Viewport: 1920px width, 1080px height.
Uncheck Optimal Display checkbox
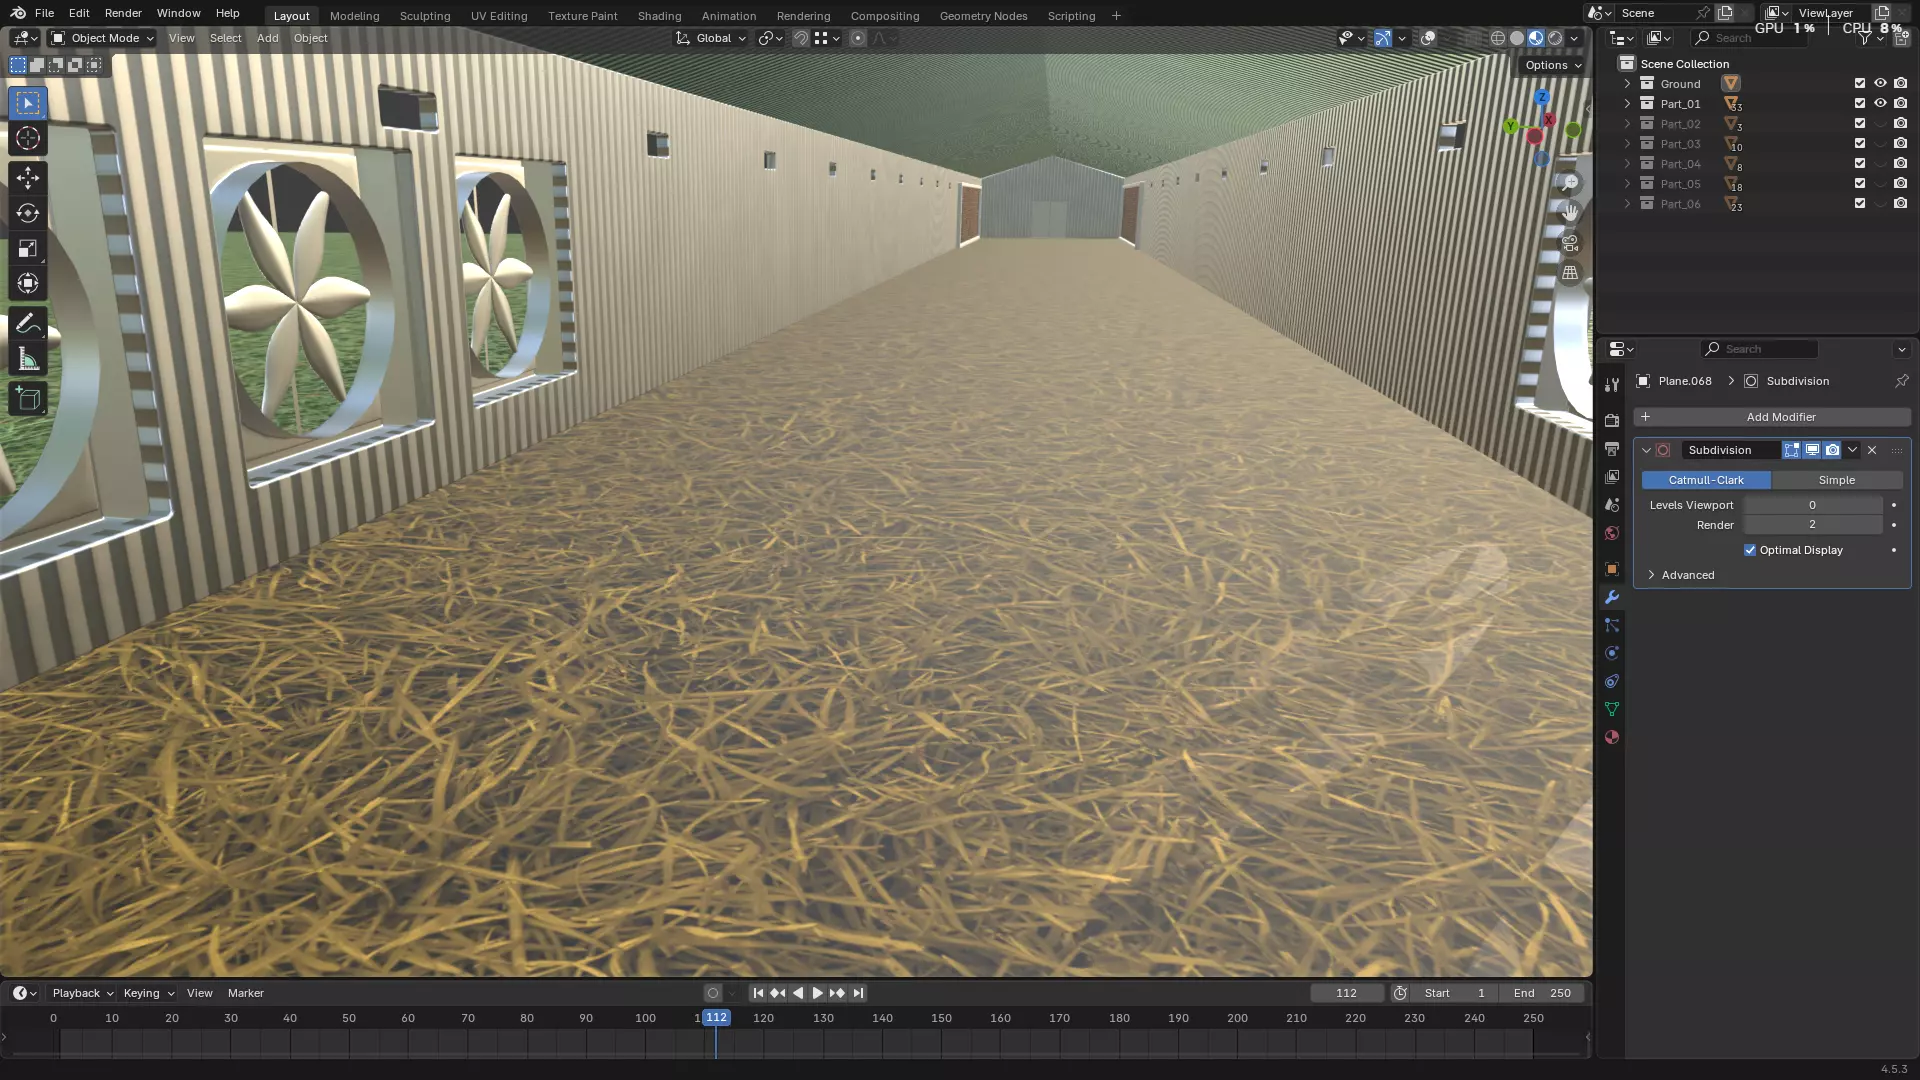point(1750,550)
